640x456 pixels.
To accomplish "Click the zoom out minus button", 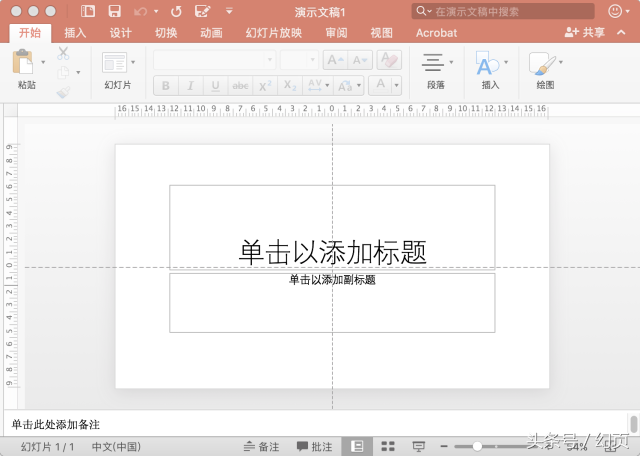I will click(444, 447).
